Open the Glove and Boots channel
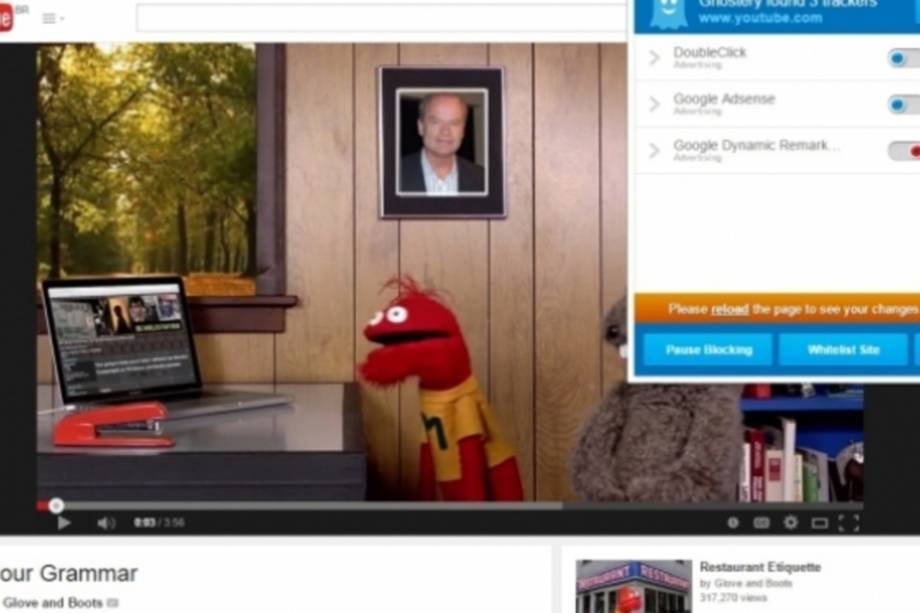 pos(53,602)
